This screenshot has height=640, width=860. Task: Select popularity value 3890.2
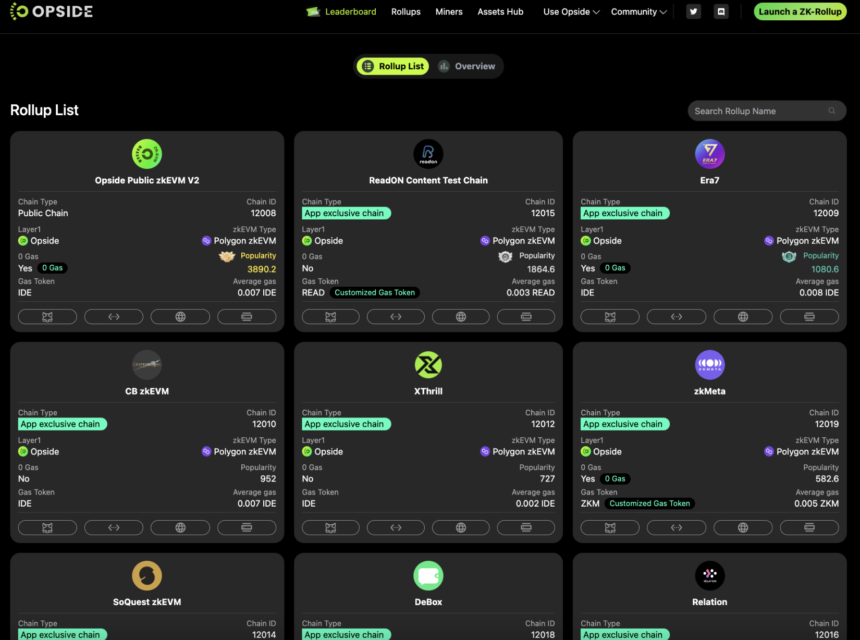[x=262, y=269]
